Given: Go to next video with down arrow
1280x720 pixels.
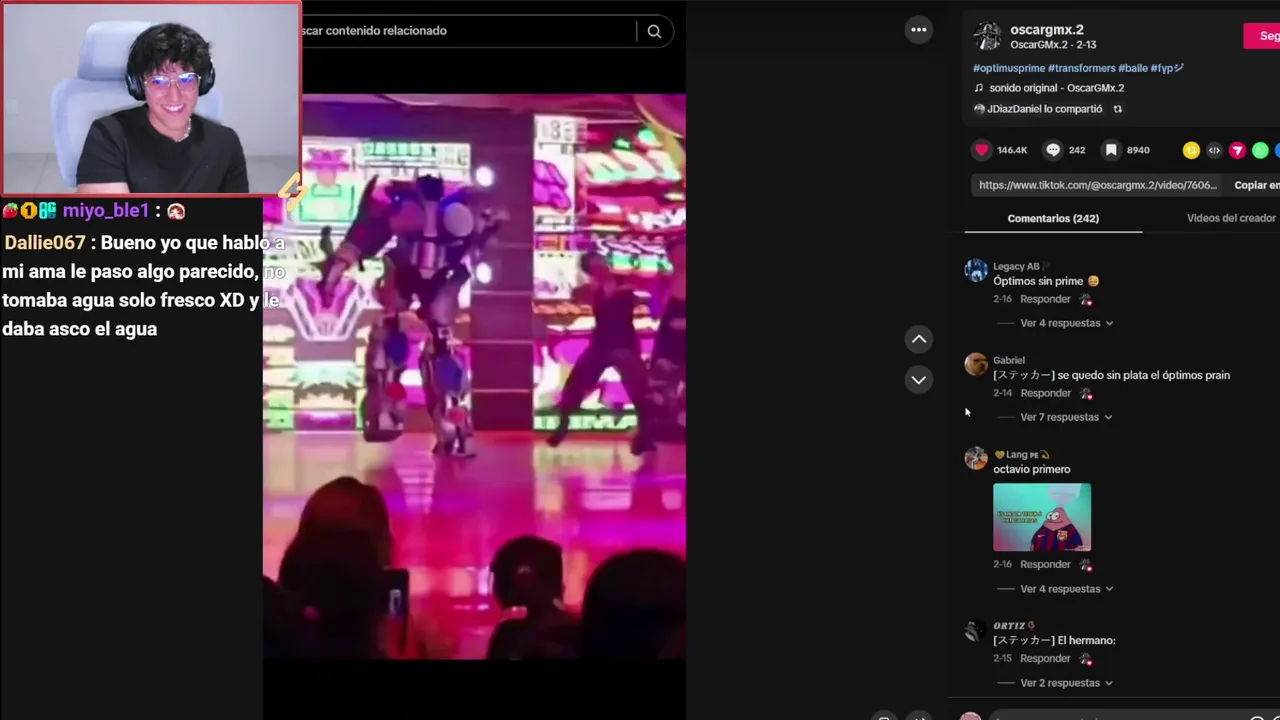Looking at the screenshot, I should (918, 379).
